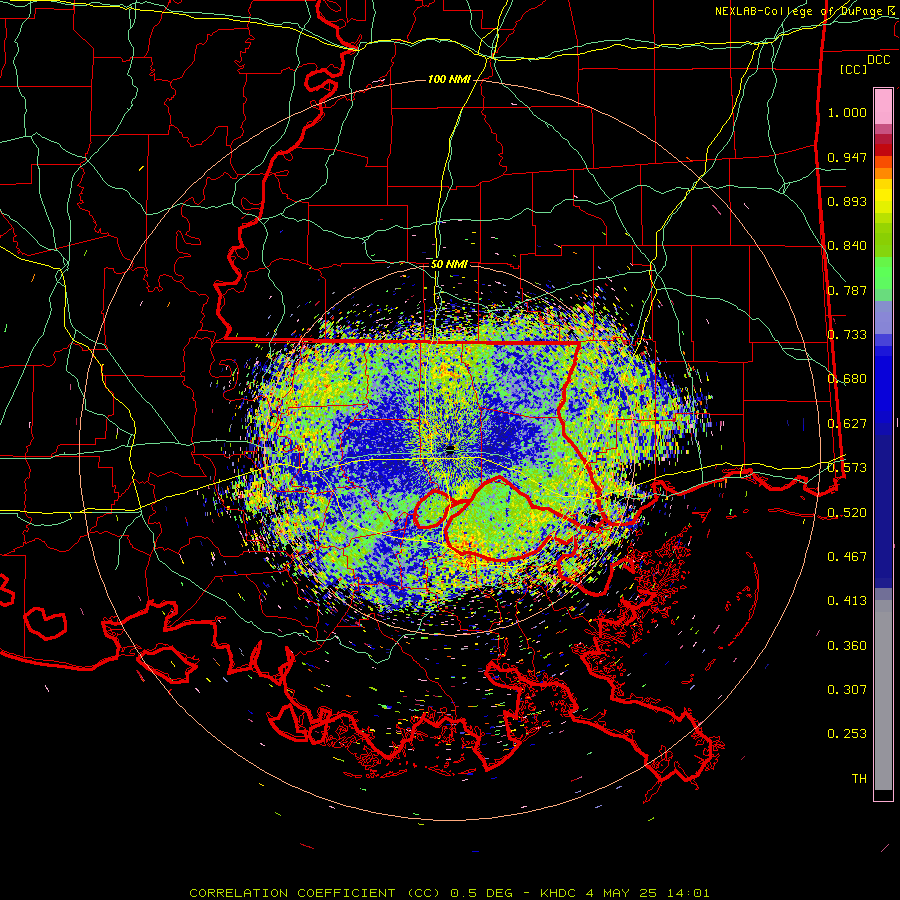
Task: Click the 0.947 scale value
Action: point(847,157)
